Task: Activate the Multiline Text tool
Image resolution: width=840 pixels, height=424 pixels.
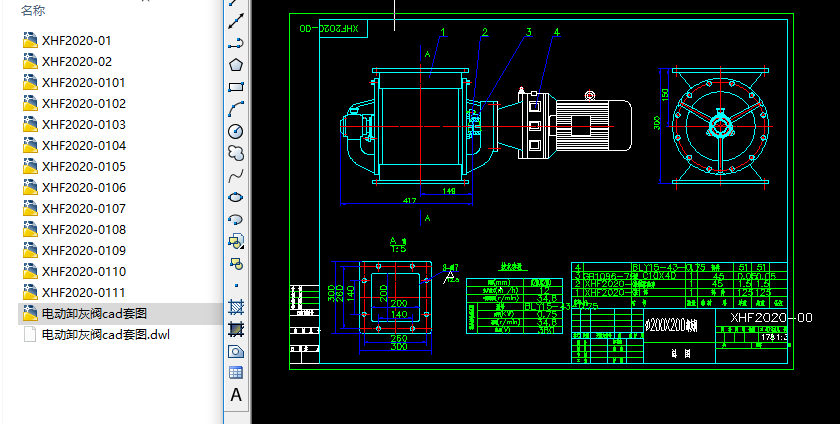Action: coord(236,395)
